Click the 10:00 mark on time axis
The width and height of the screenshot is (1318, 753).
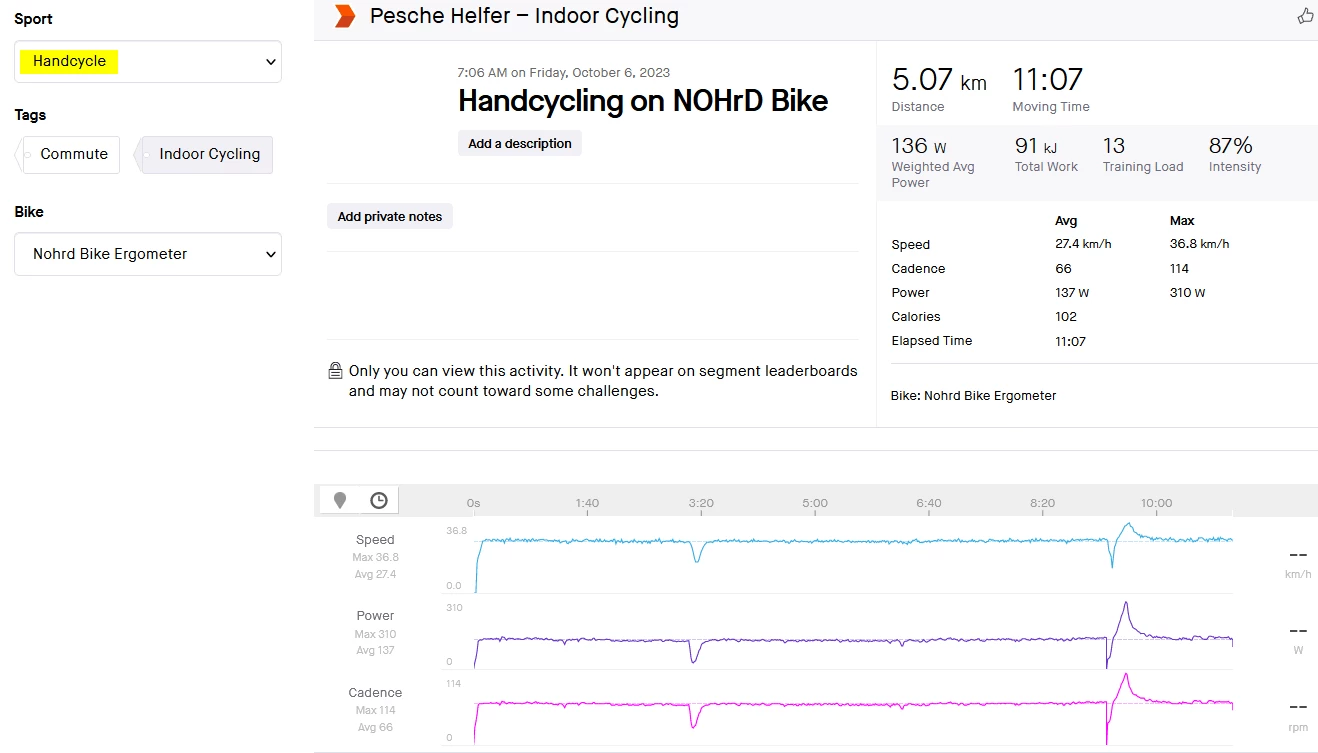pyautogui.click(x=1156, y=503)
